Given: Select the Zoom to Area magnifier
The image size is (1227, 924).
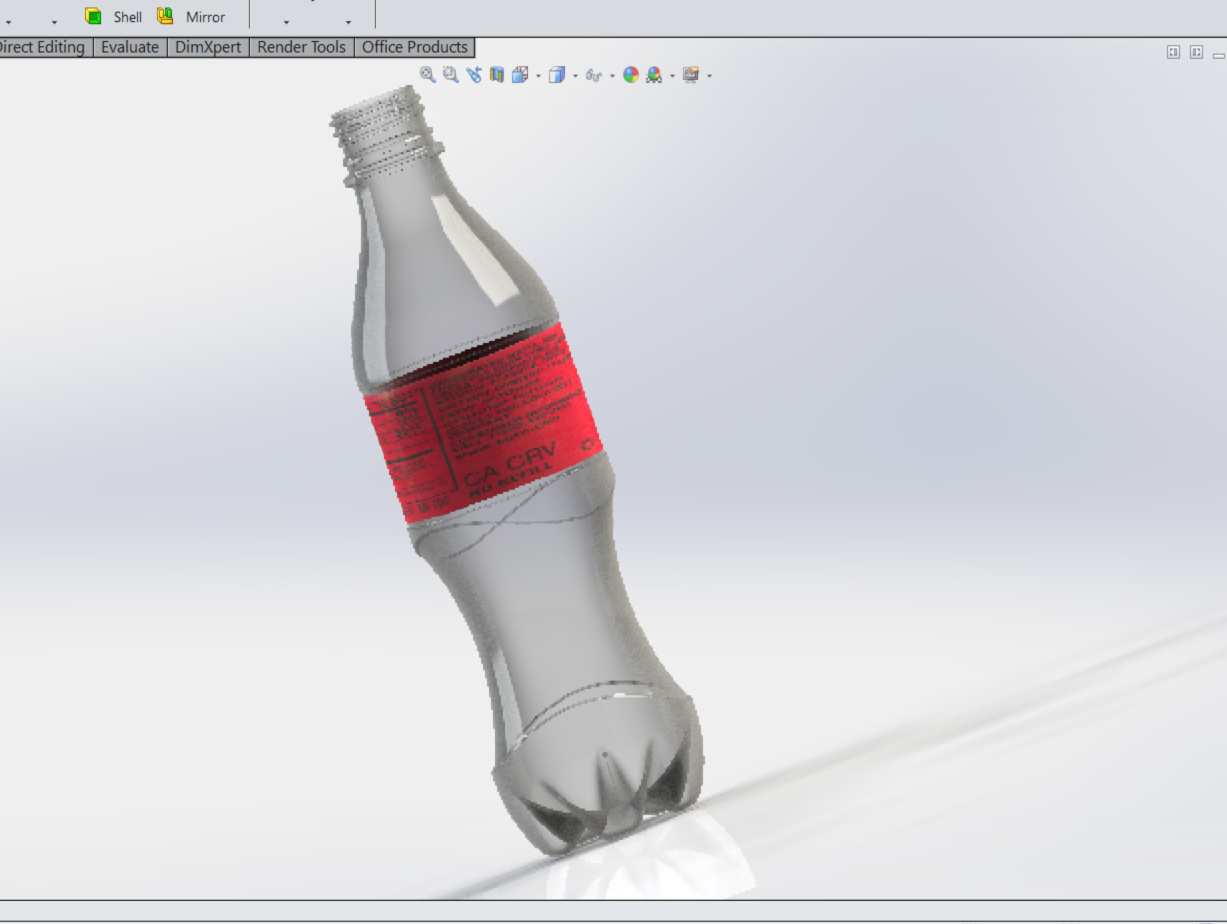Looking at the screenshot, I should pyautogui.click(x=451, y=75).
